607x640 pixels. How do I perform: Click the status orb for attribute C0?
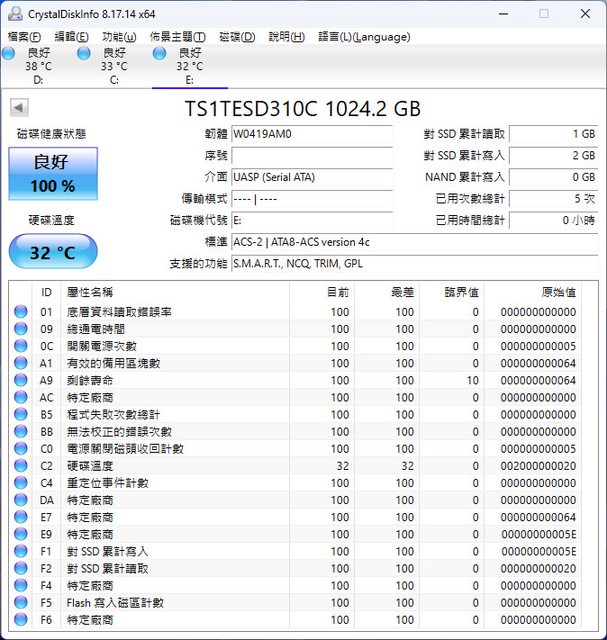[x=20, y=449]
